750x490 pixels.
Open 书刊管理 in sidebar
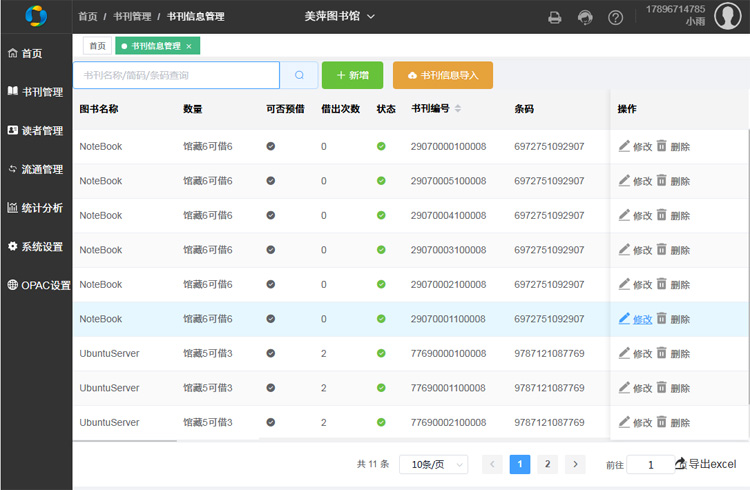click(x=36, y=92)
